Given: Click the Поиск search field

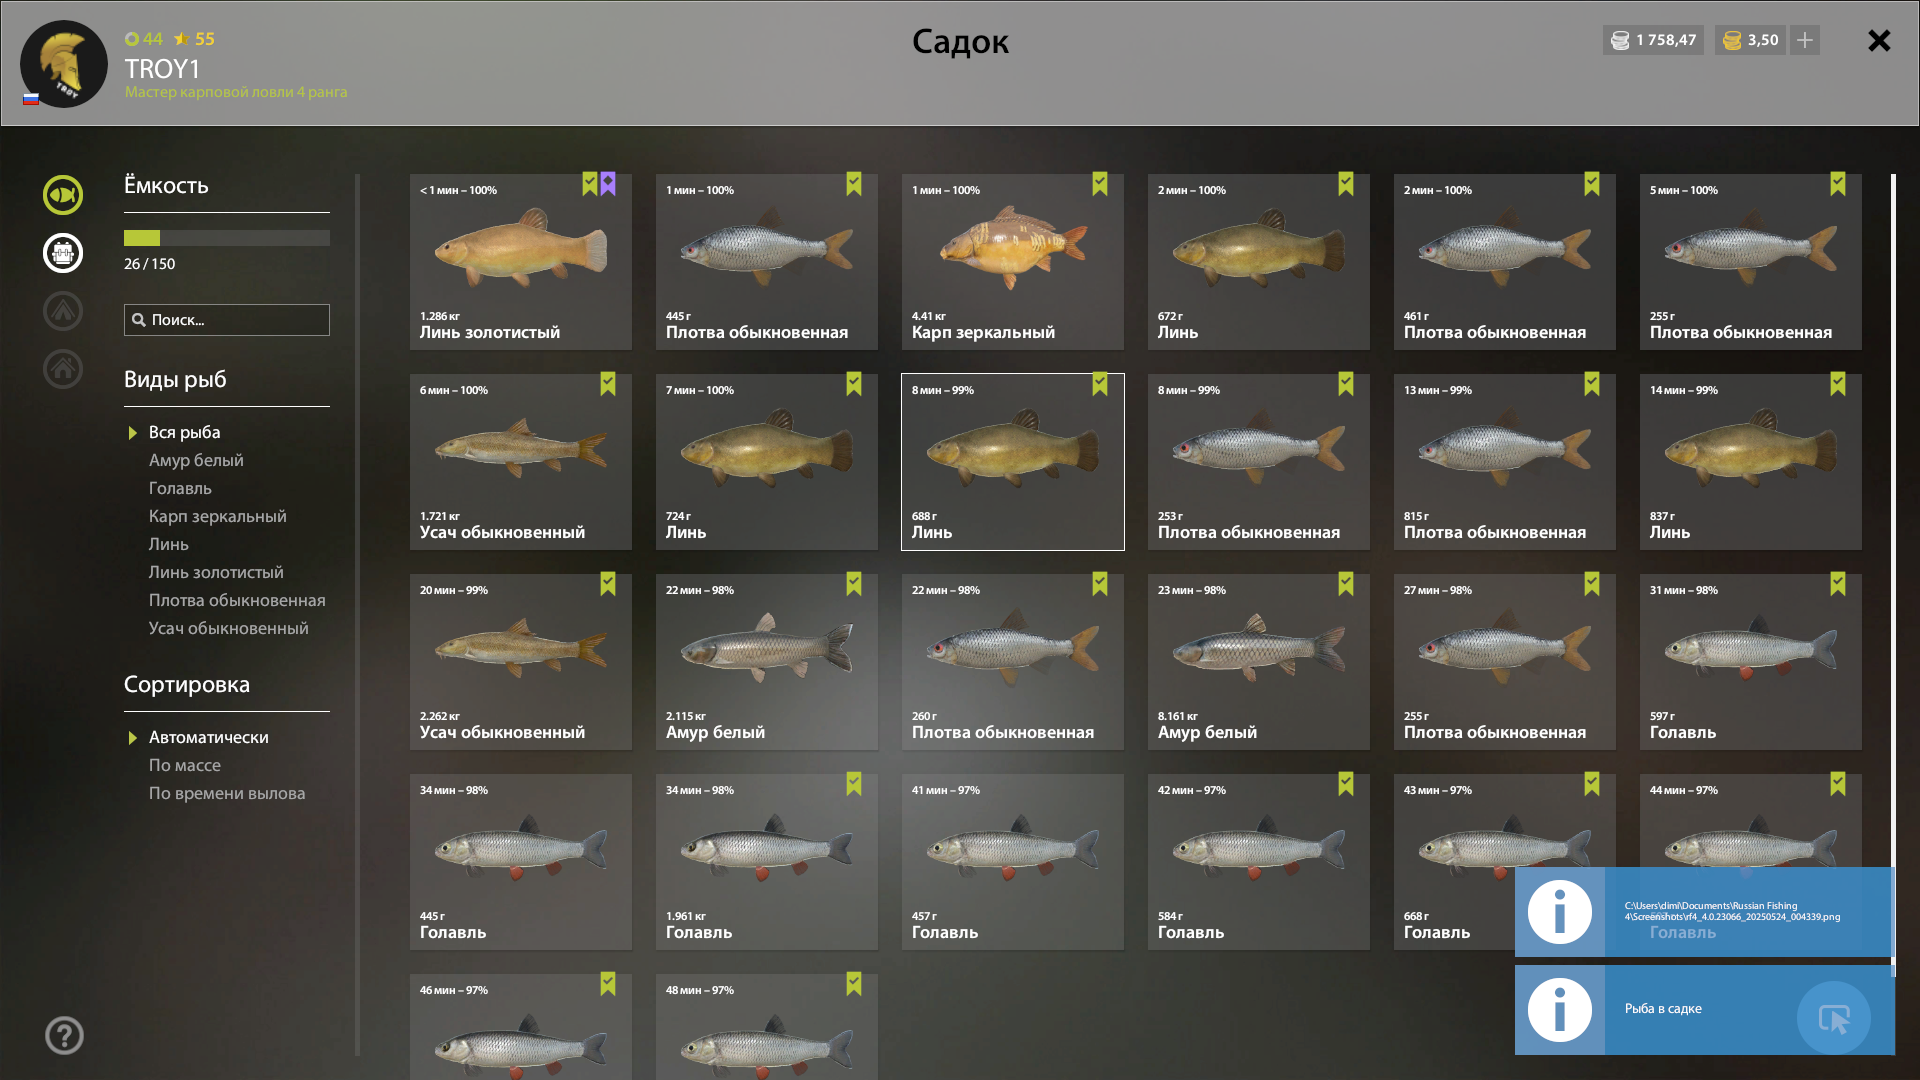Looking at the screenshot, I should [227, 320].
